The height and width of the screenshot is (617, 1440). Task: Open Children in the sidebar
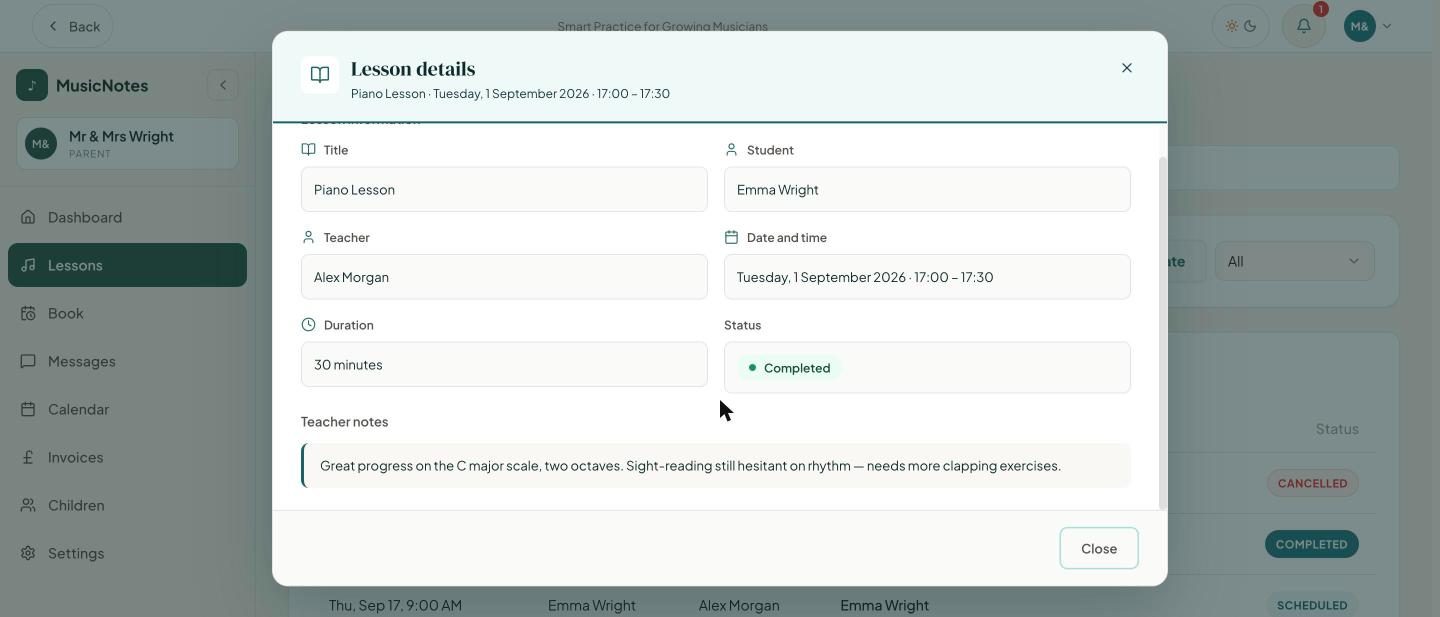click(127, 505)
